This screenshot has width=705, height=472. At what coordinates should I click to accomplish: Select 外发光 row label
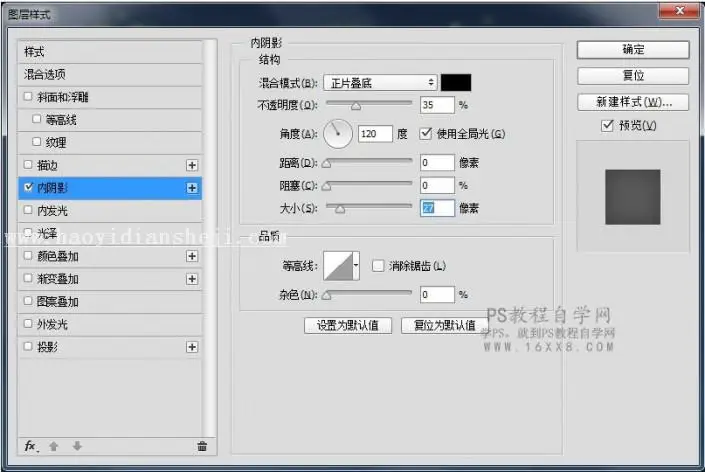[x=53, y=324]
